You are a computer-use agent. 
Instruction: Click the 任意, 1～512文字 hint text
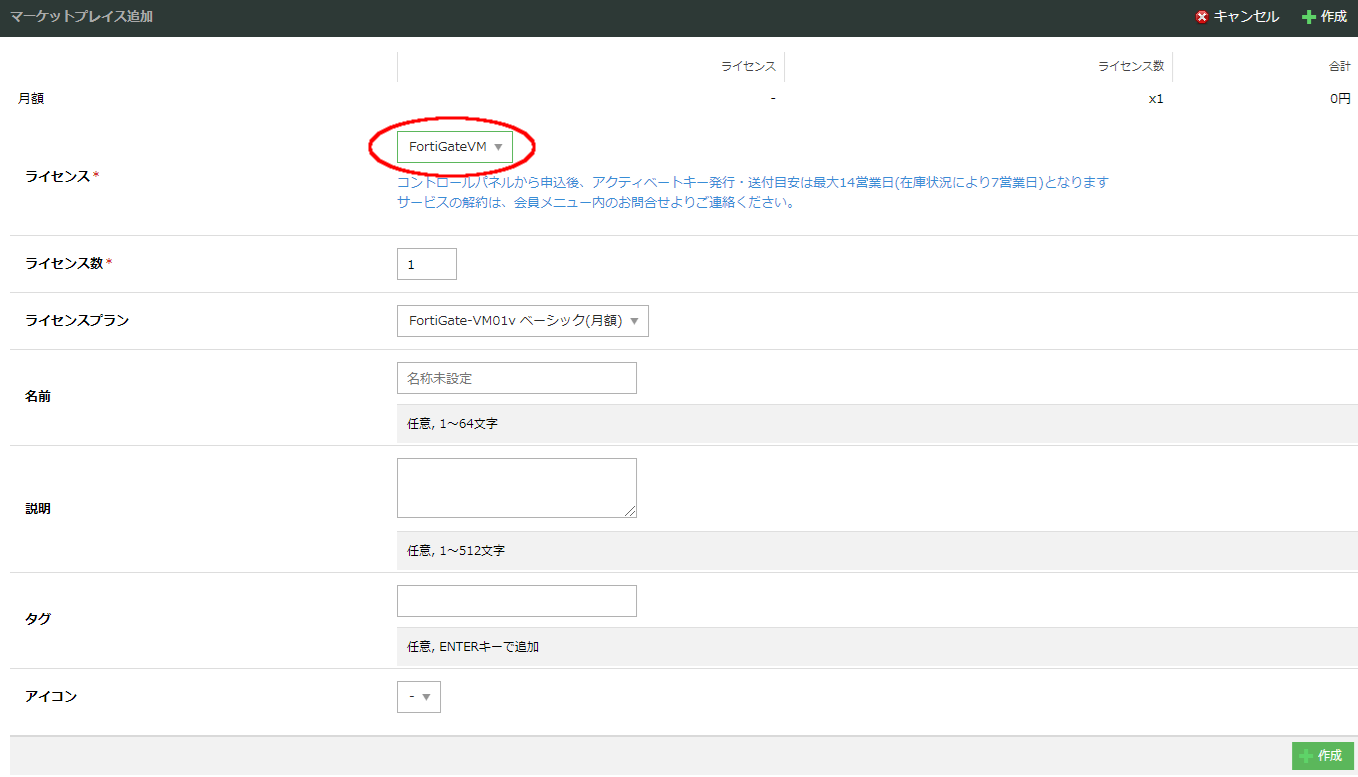point(456,551)
